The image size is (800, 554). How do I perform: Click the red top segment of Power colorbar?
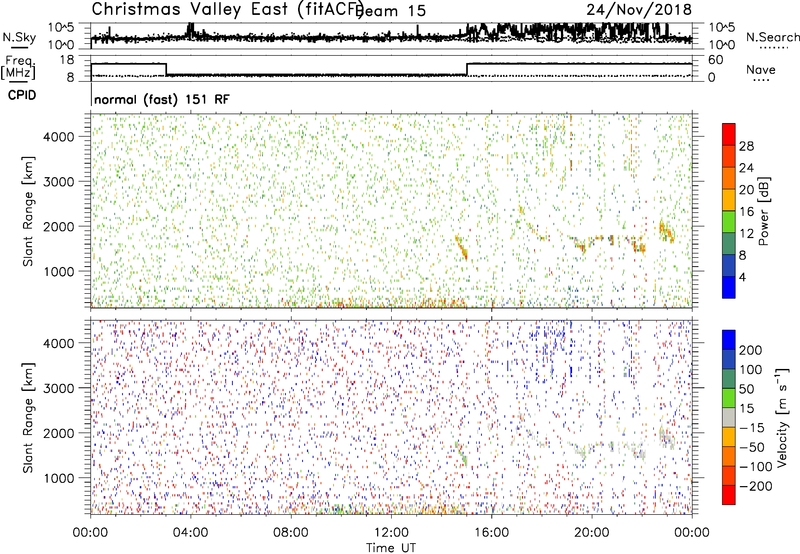point(729,134)
